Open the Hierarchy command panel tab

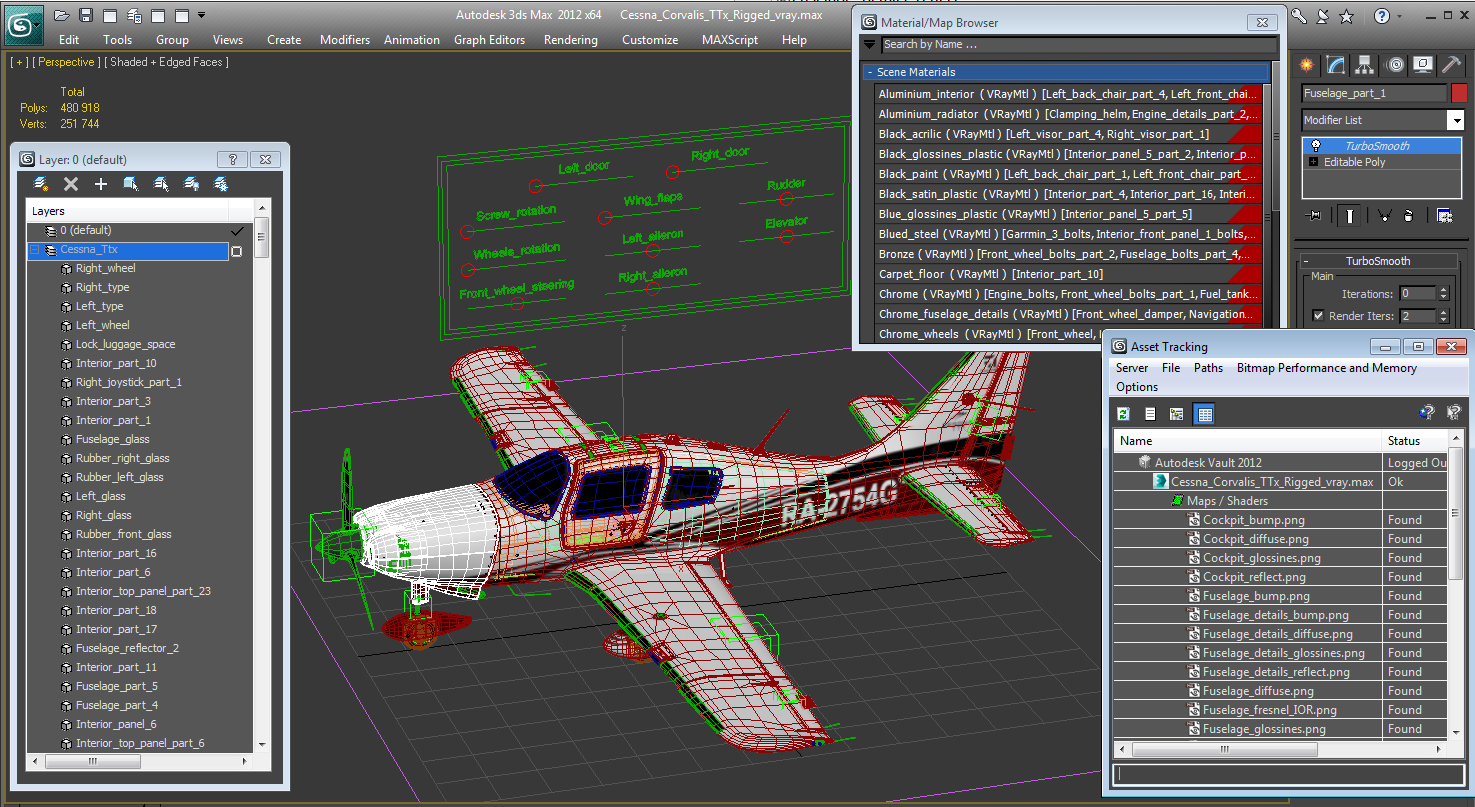1366,65
